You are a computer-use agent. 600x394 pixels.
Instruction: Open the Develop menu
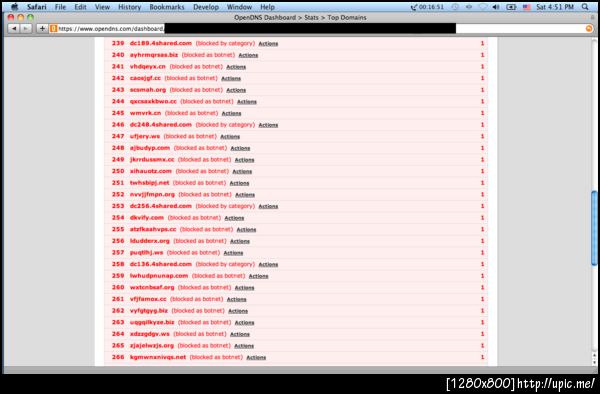pos(206,7)
